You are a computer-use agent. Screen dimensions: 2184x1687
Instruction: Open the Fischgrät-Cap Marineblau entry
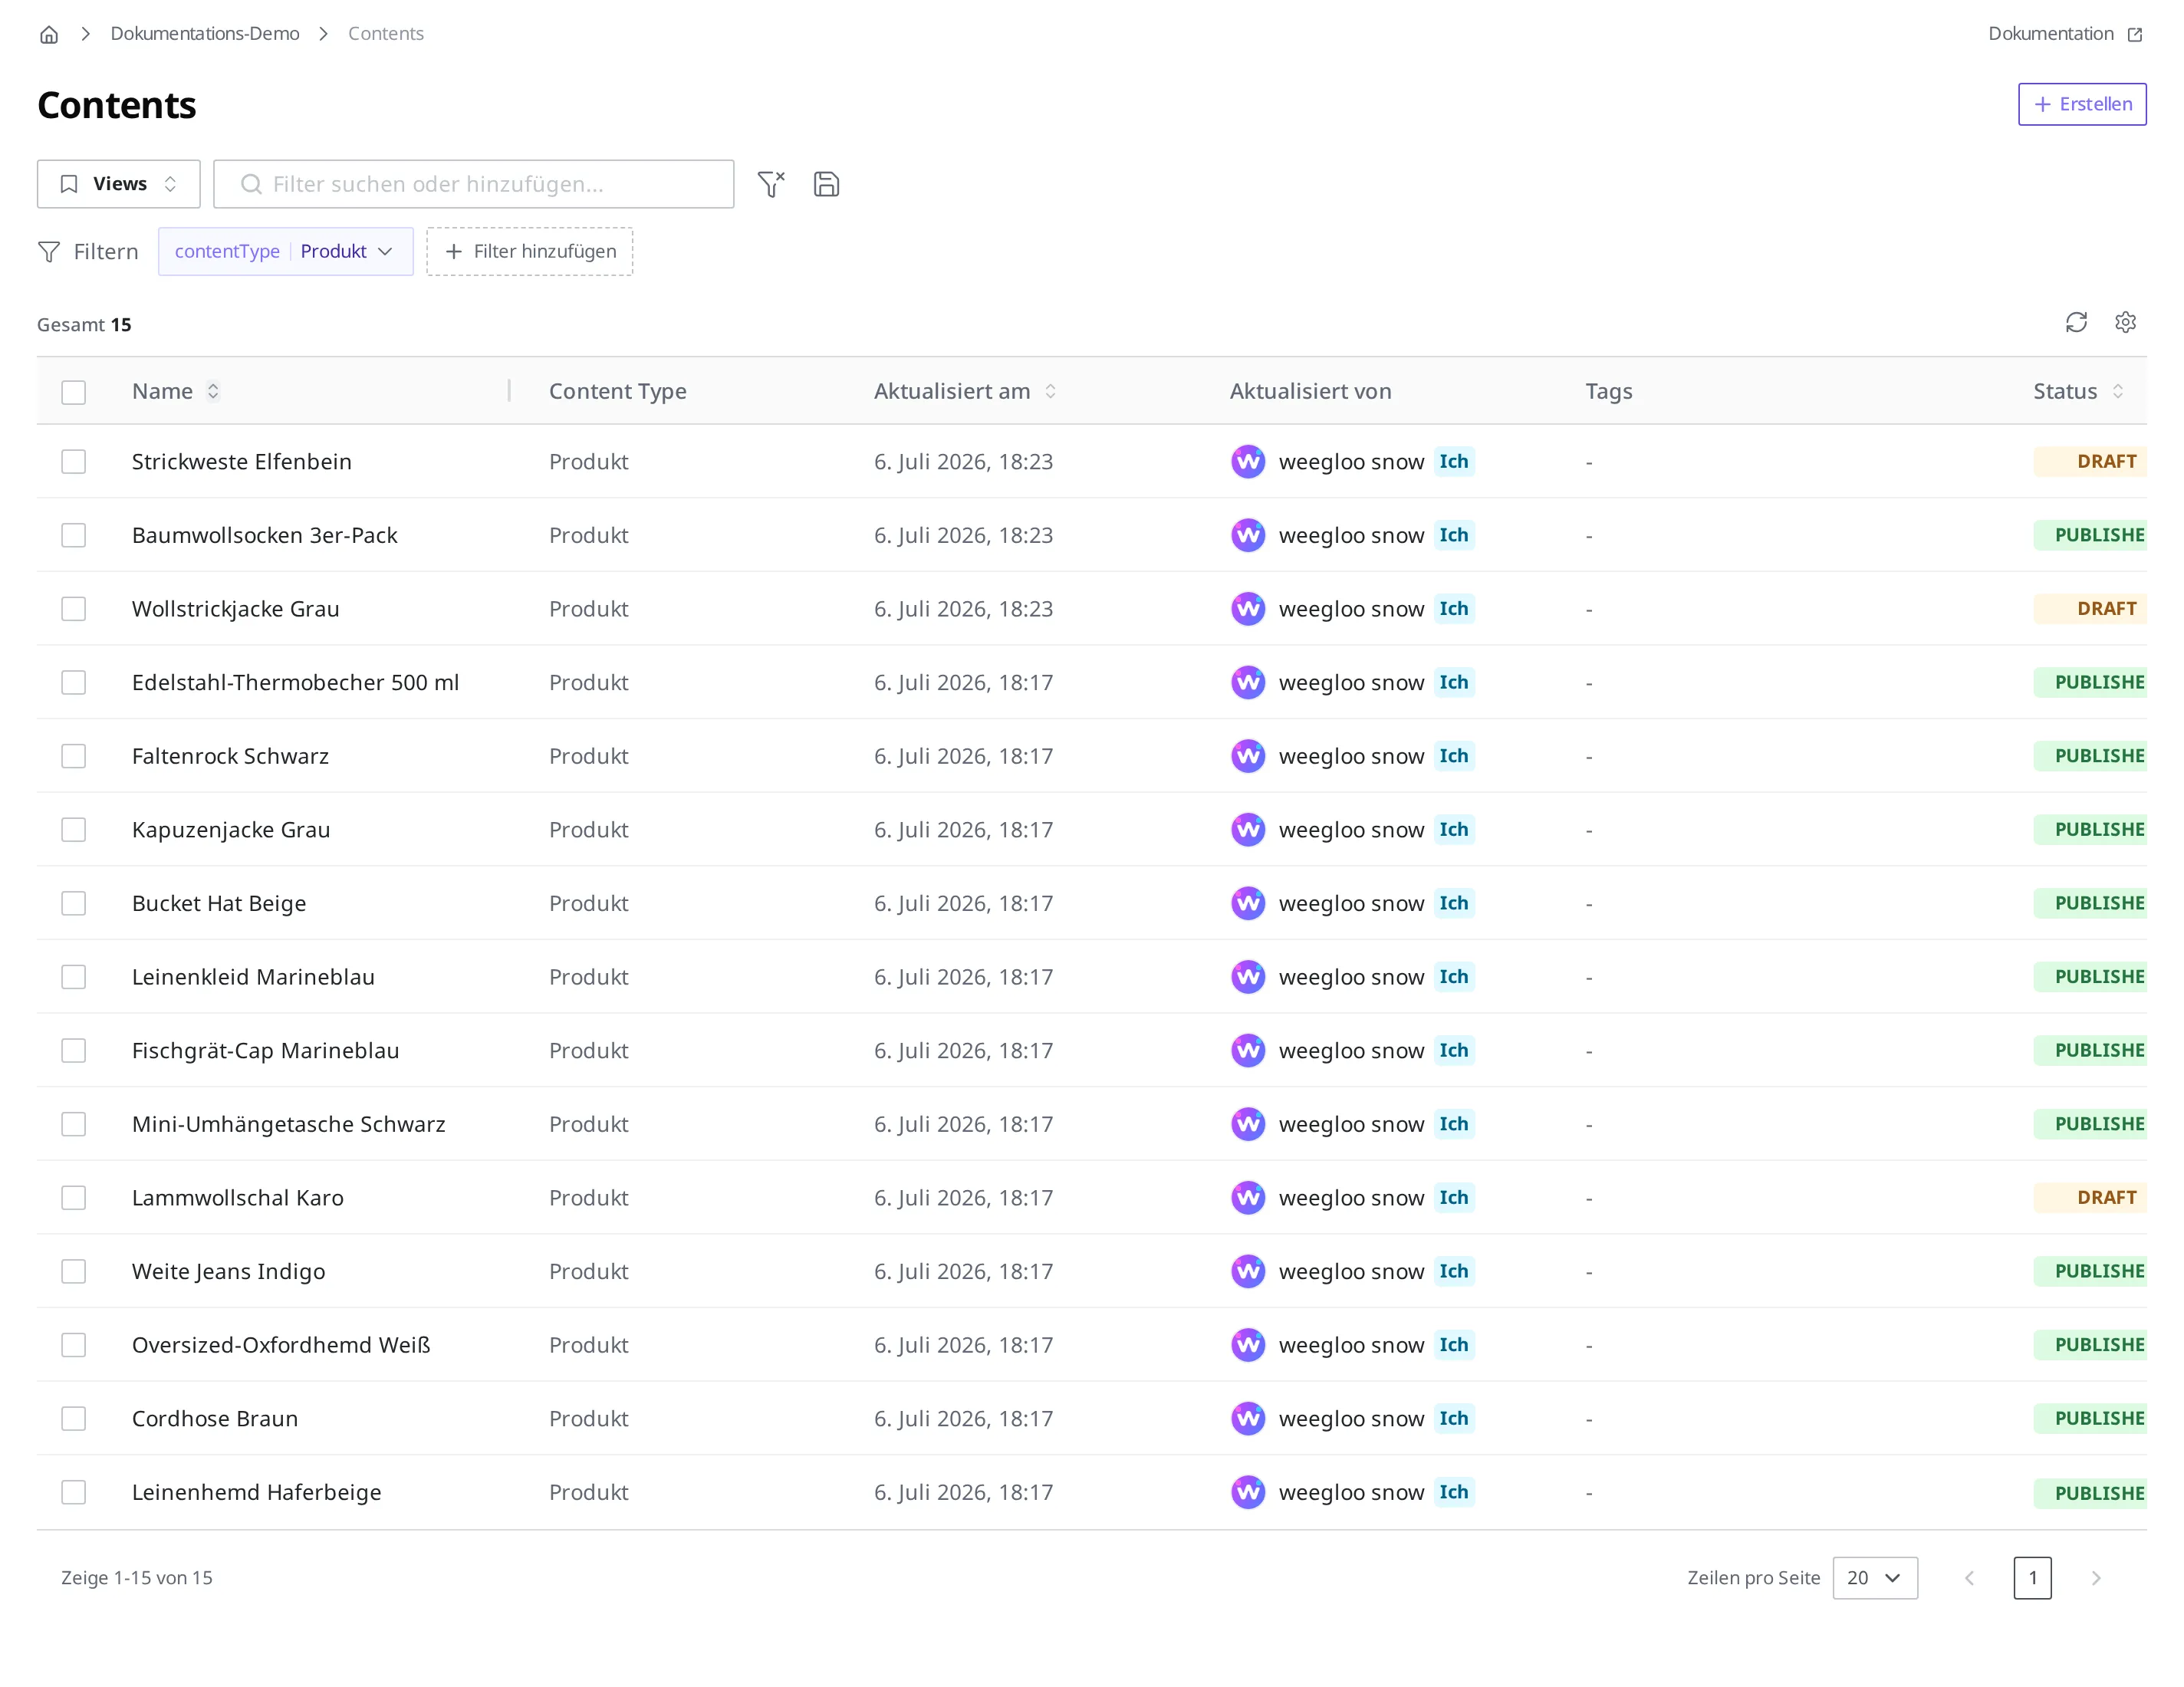pyautogui.click(x=266, y=1050)
